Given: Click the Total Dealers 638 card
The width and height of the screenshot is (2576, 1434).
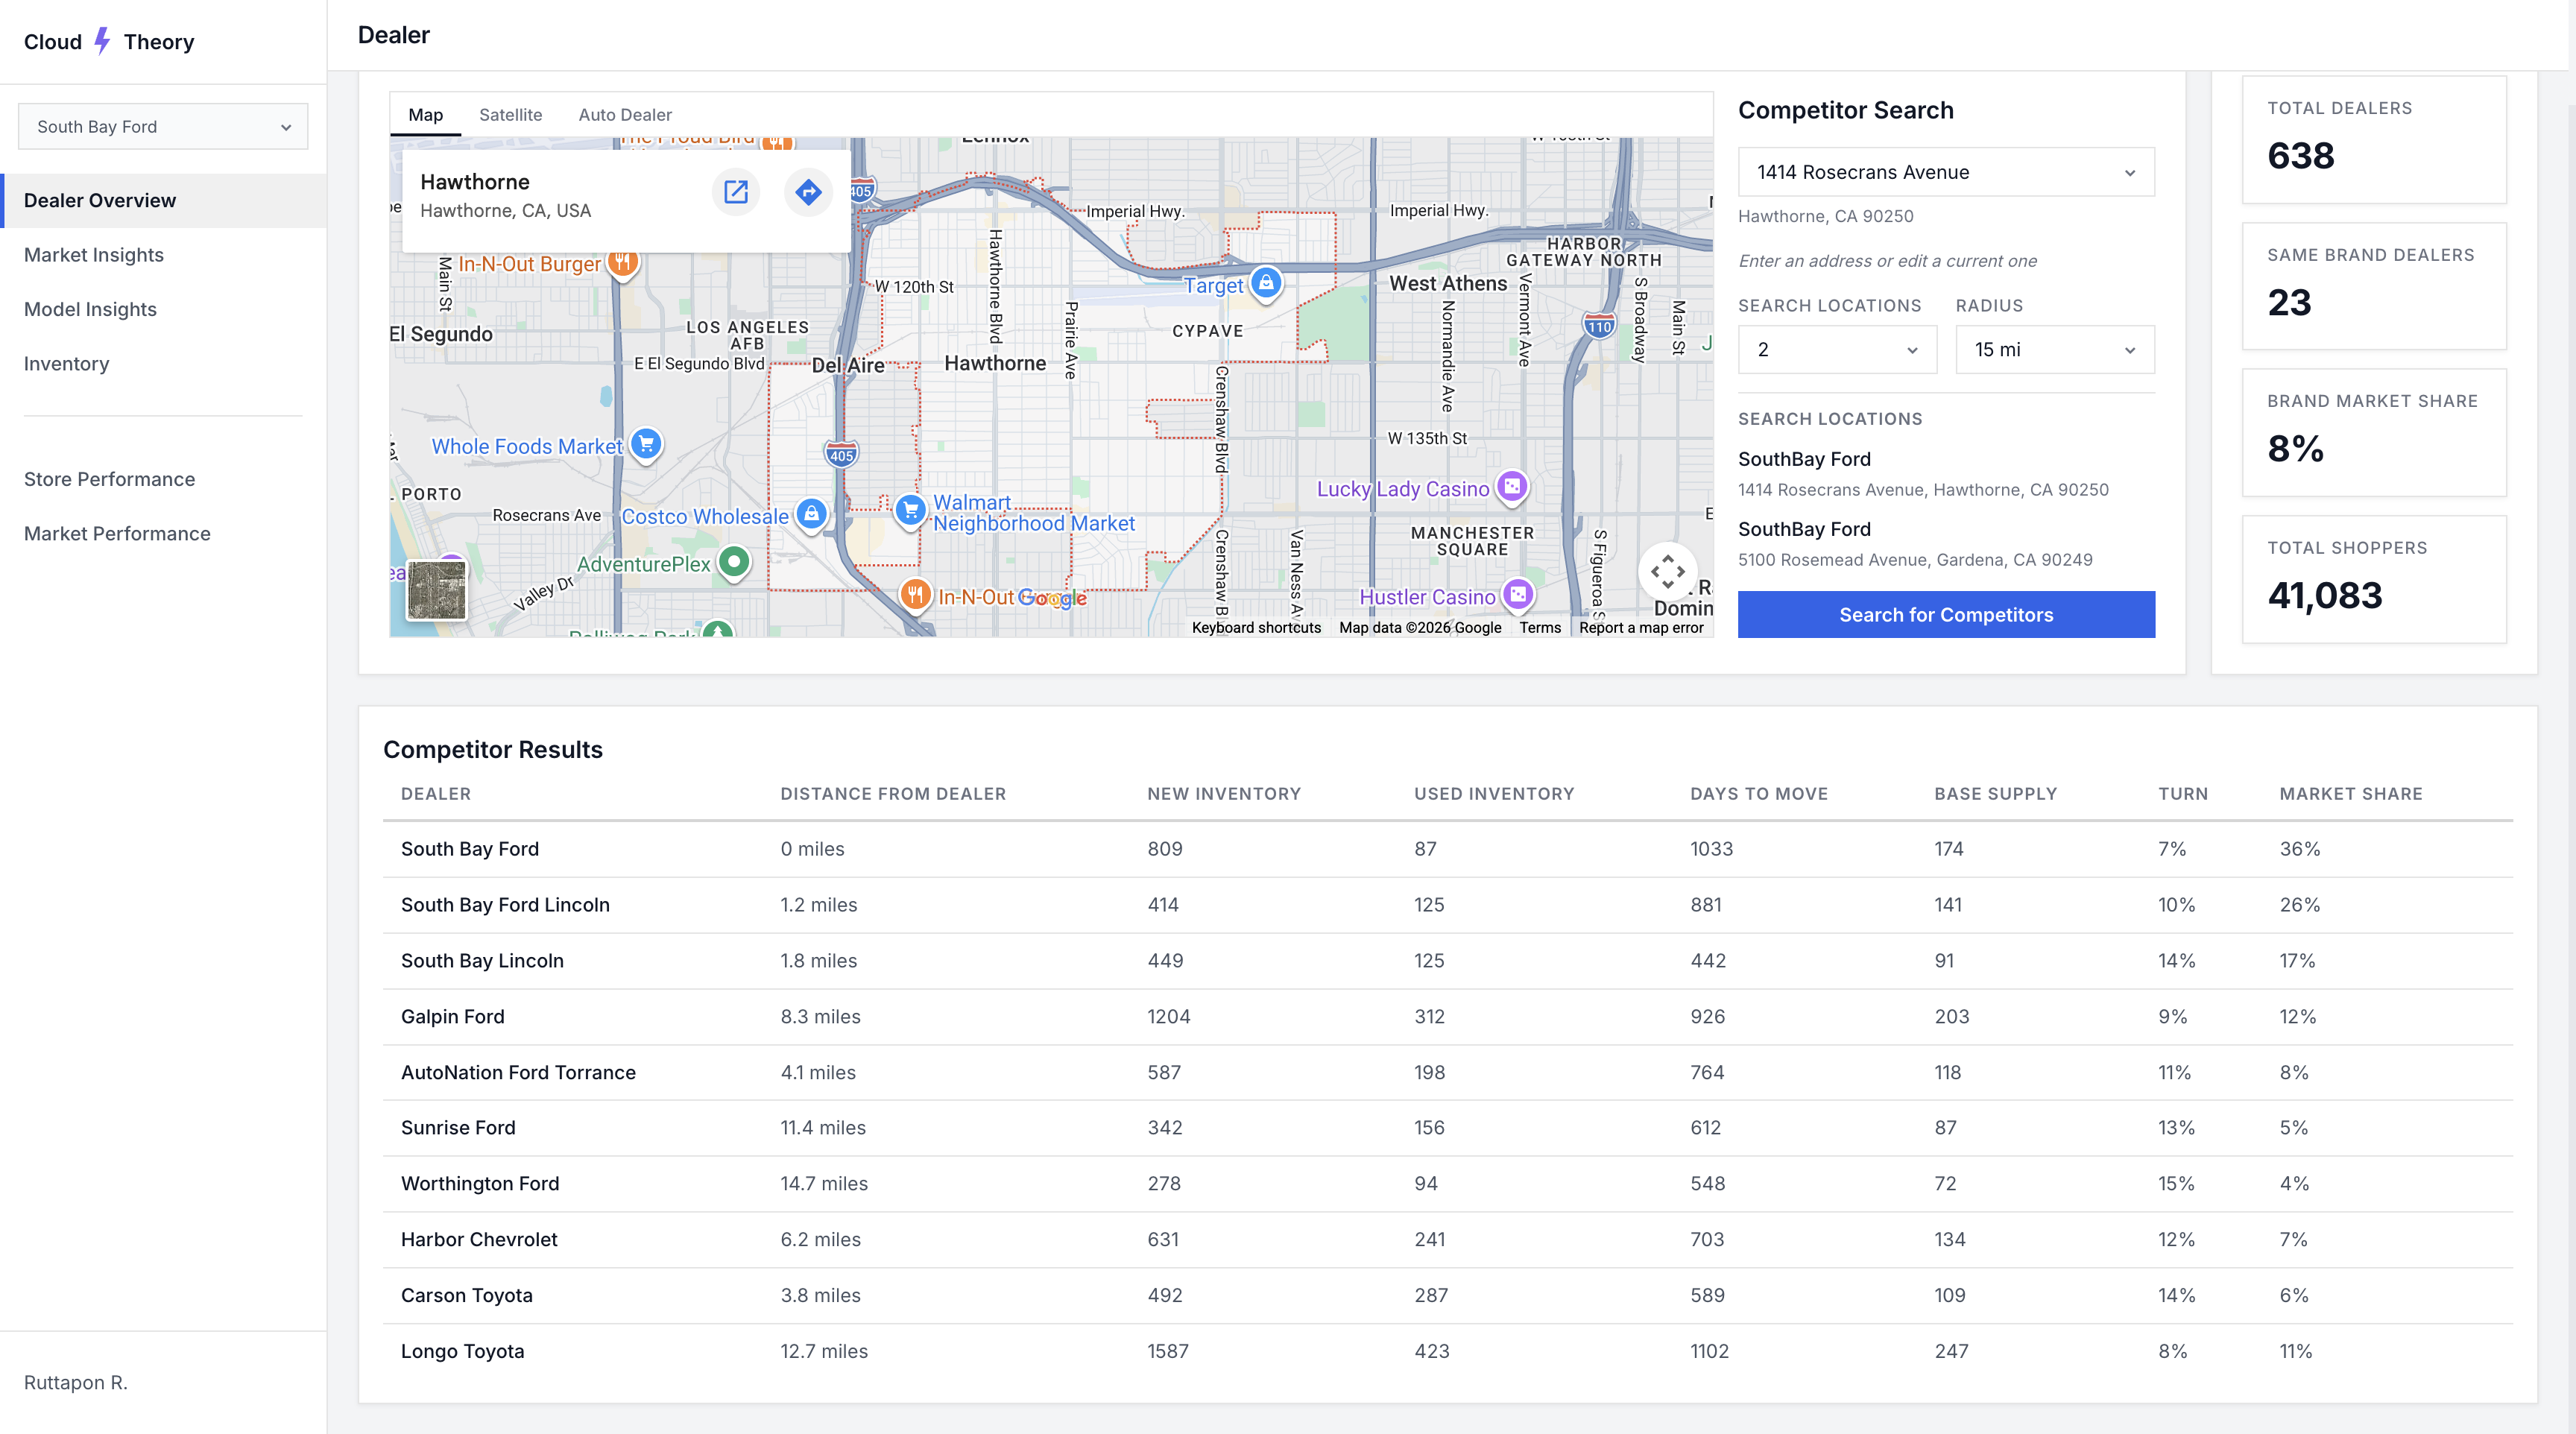Looking at the screenshot, I should tap(2374, 140).
